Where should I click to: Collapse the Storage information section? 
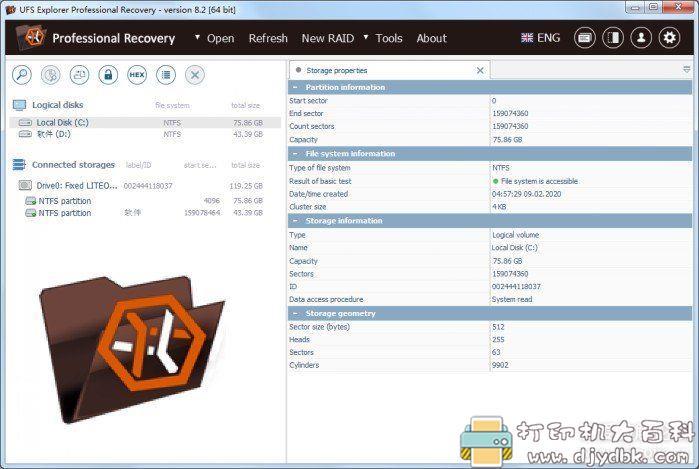296,221
